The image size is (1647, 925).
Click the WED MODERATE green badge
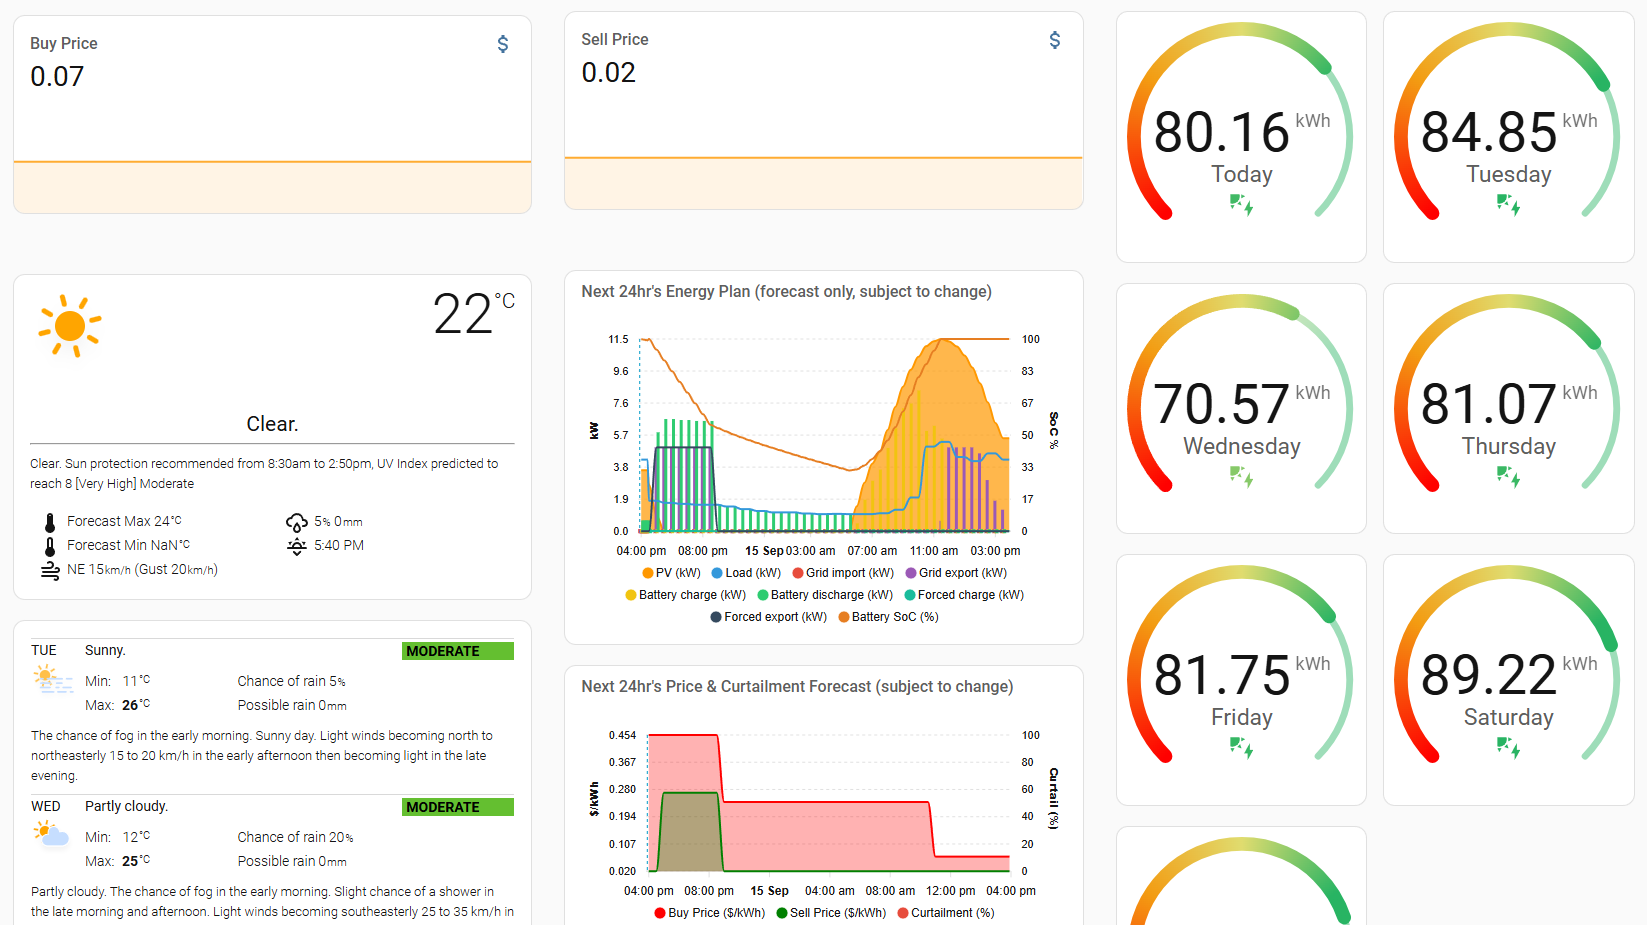point(458,807)
